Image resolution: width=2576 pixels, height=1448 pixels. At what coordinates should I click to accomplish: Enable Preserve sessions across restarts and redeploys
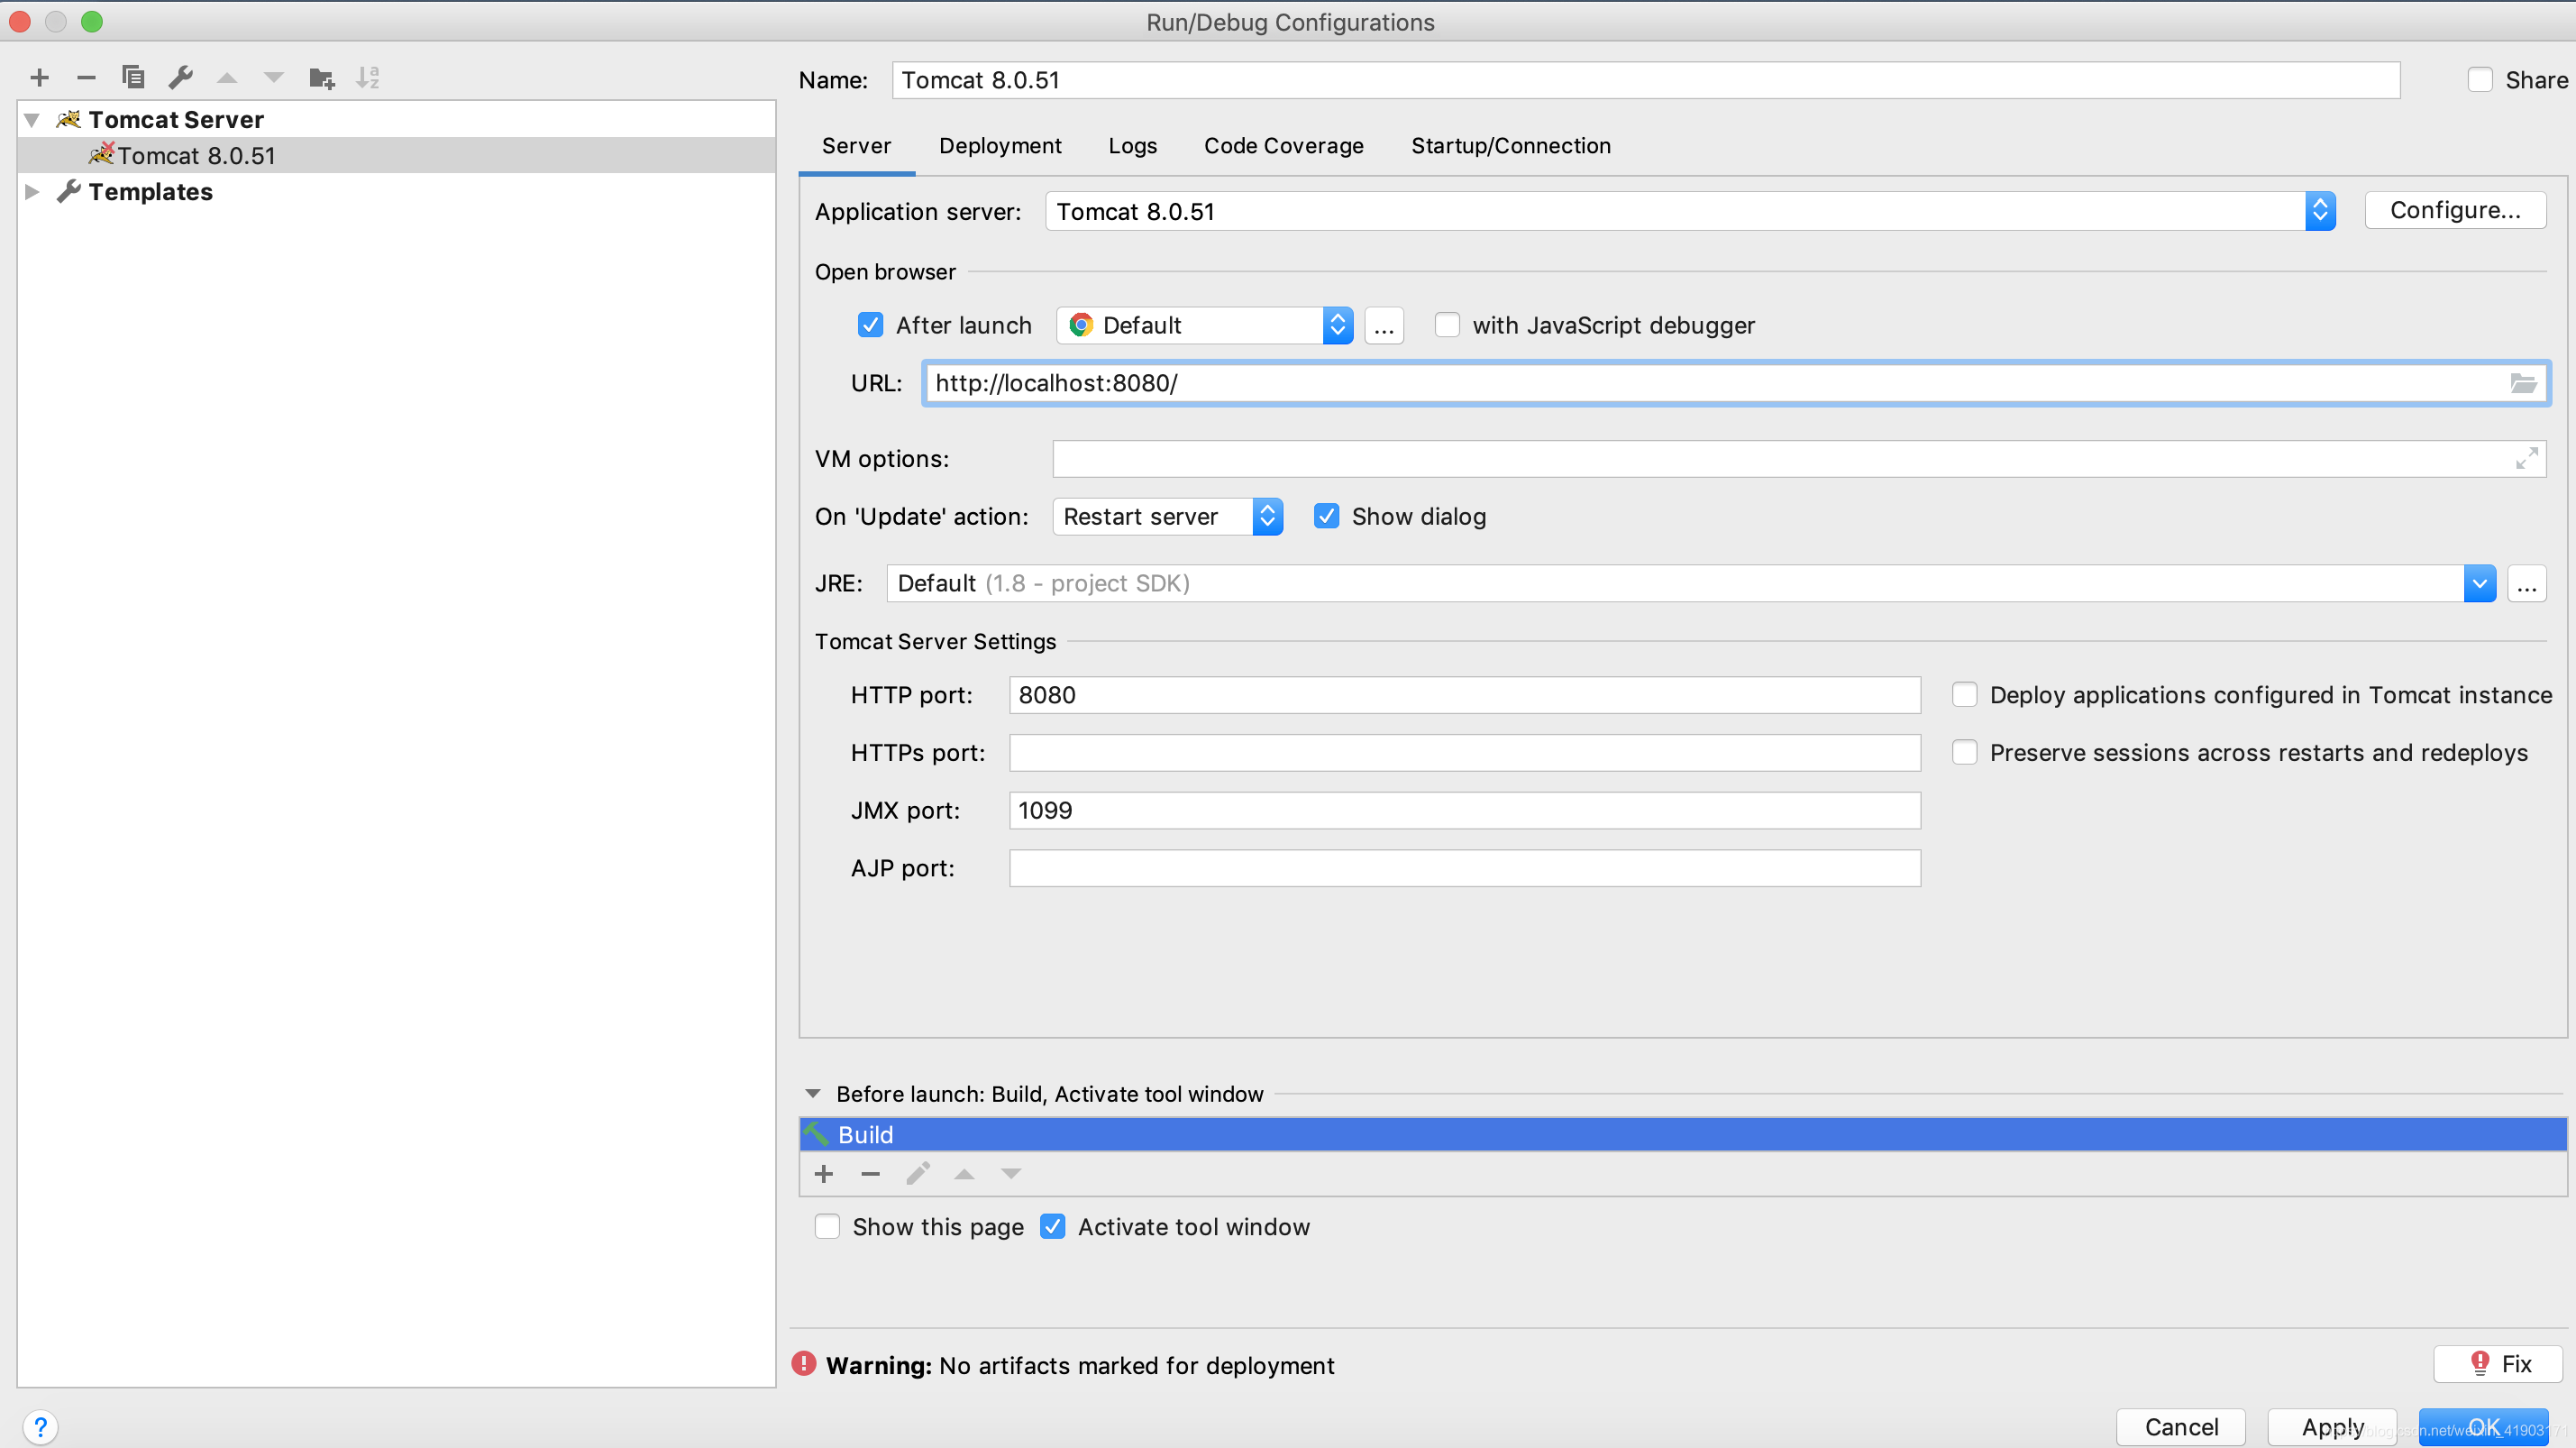point(1964,753)
